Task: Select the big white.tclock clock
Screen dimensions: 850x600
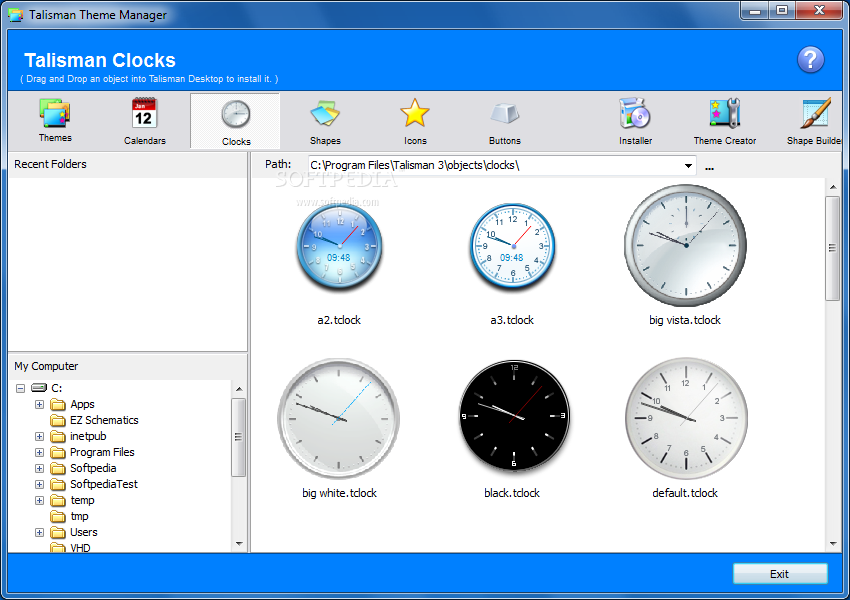Action: (339, 418)
